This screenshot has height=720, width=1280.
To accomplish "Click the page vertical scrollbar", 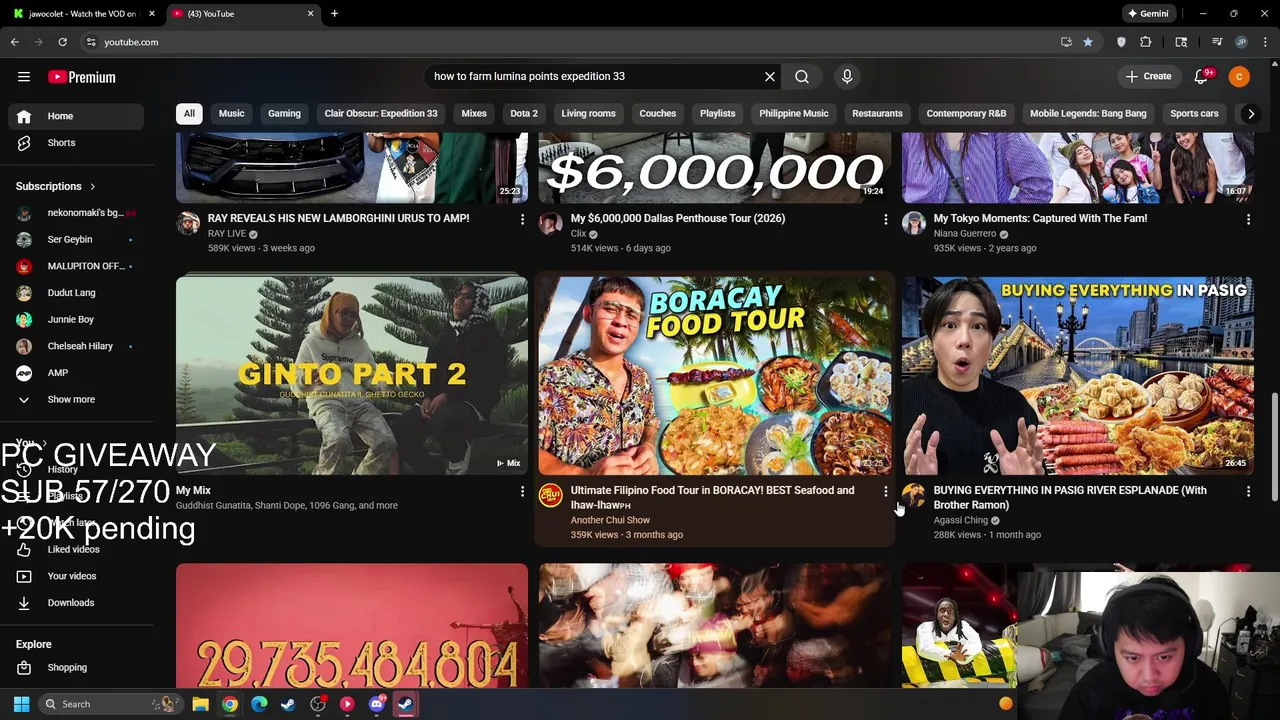I will pos(1274,445).
